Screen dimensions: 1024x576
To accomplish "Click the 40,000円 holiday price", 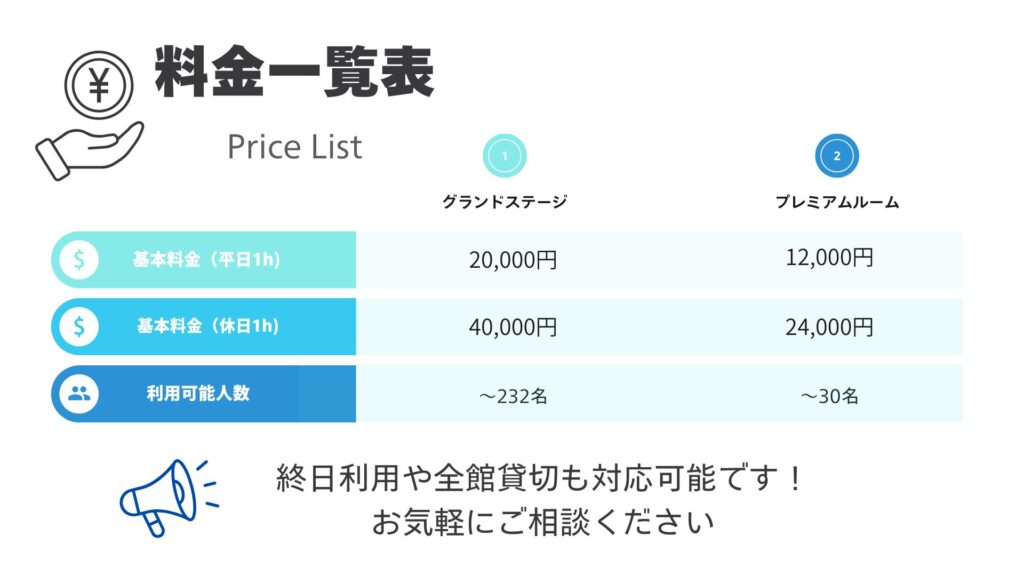I will 513,327.
